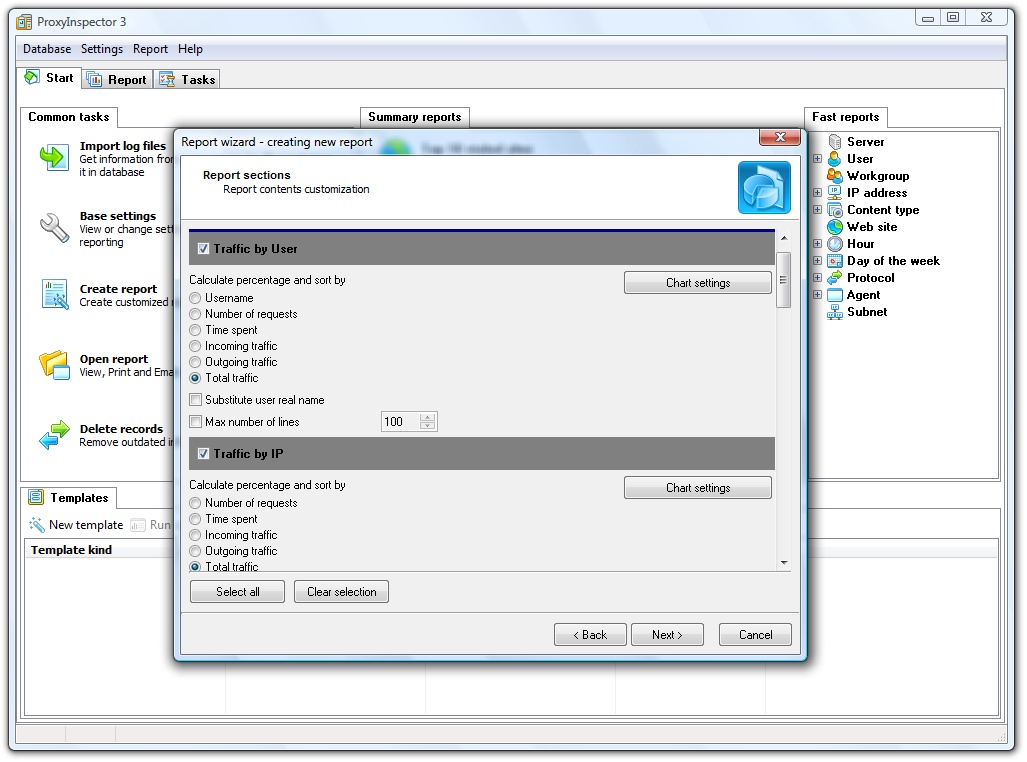Click the Clear selection button

coord(341,592)
